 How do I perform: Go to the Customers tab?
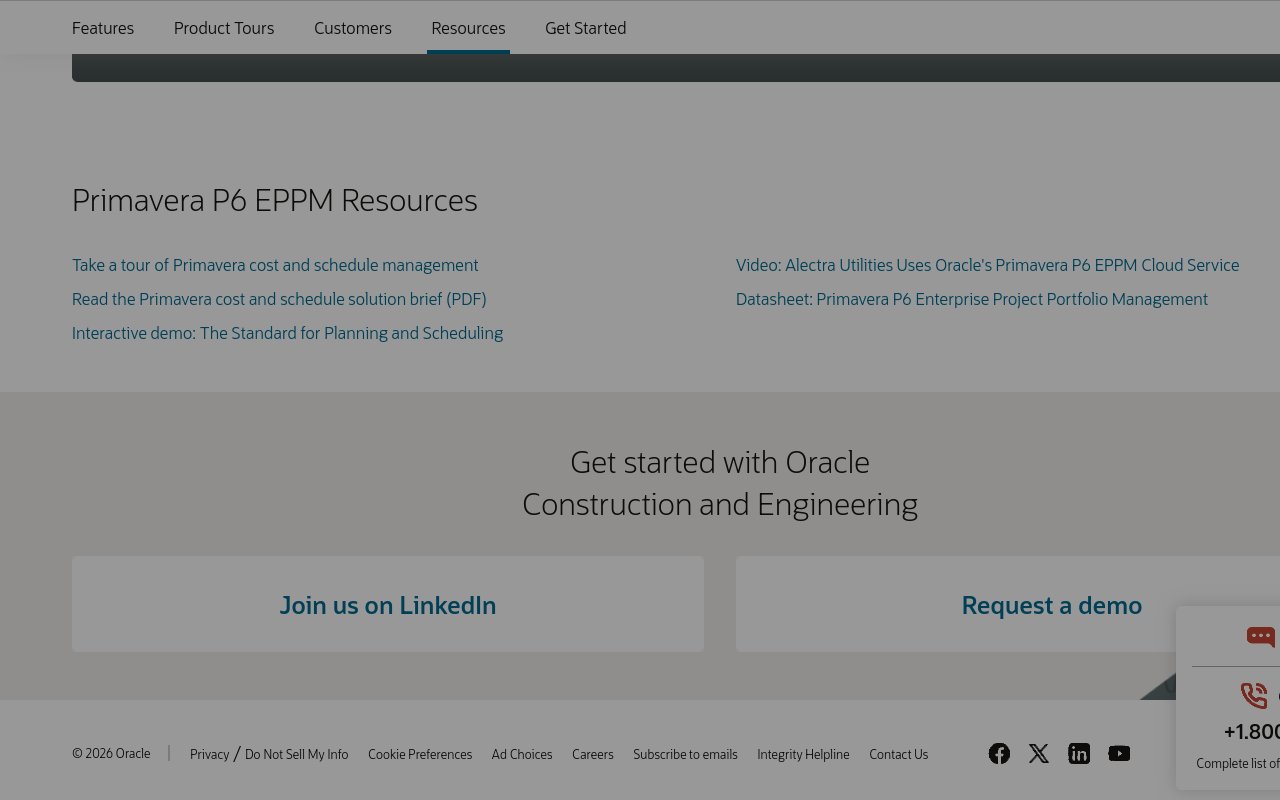[353, 28]
